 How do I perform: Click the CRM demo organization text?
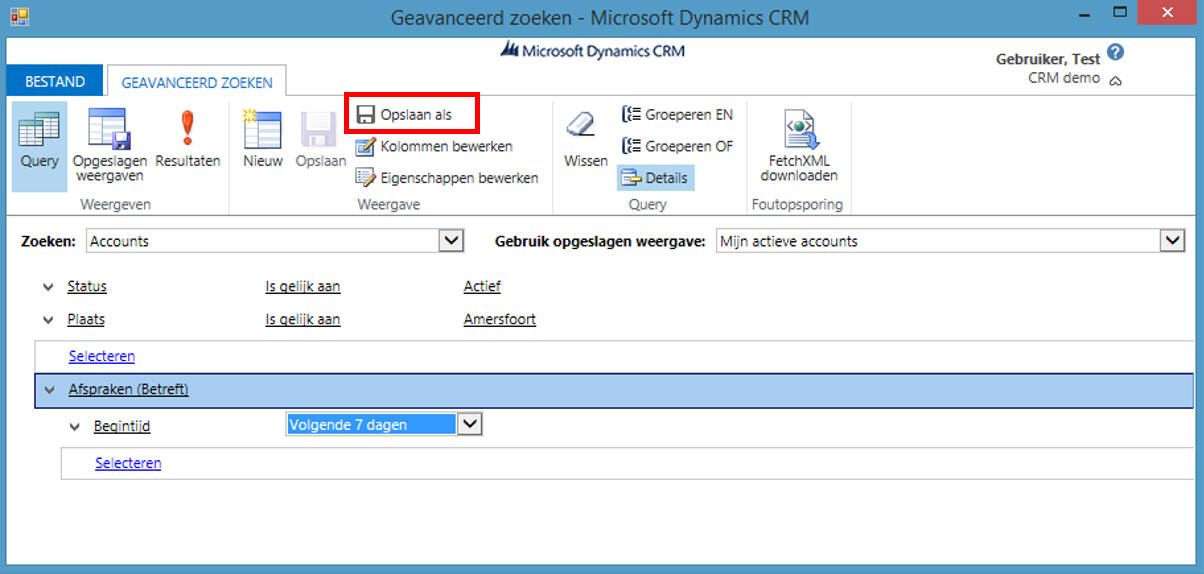tap(1064, 78)
